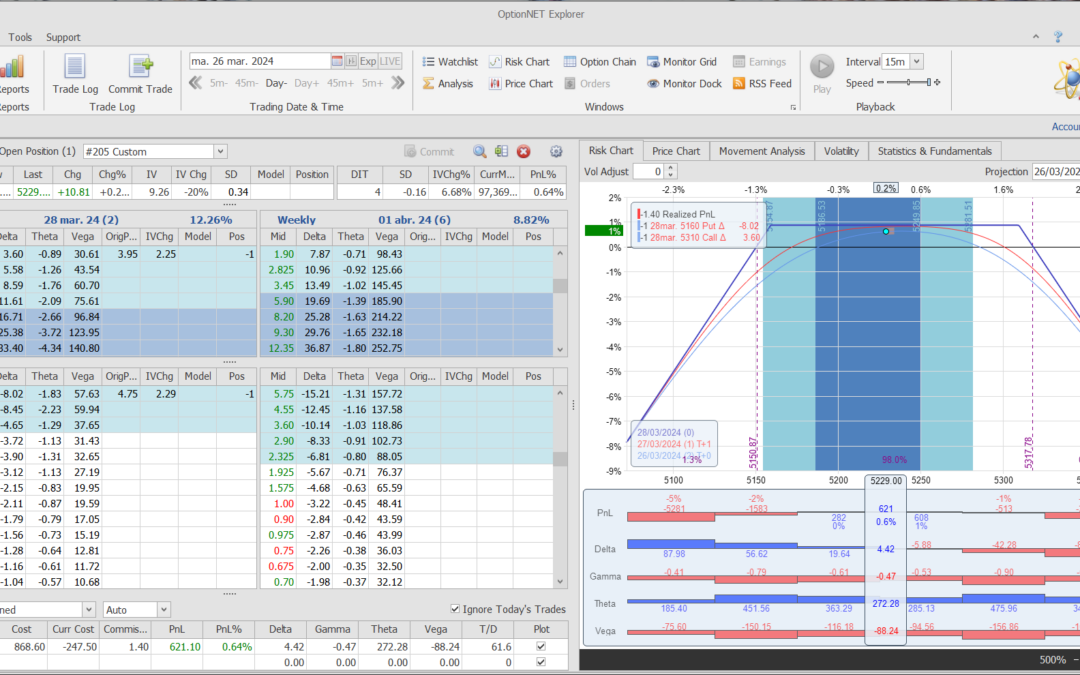
Task: Open the playback Interval 15m dropdown
Action: pos(916,62)
